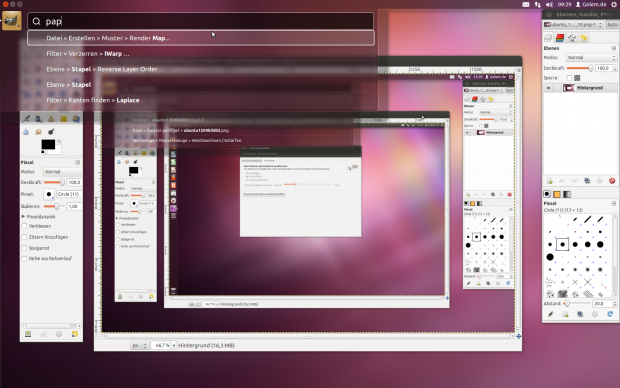Open the Undo history tab

584,38
